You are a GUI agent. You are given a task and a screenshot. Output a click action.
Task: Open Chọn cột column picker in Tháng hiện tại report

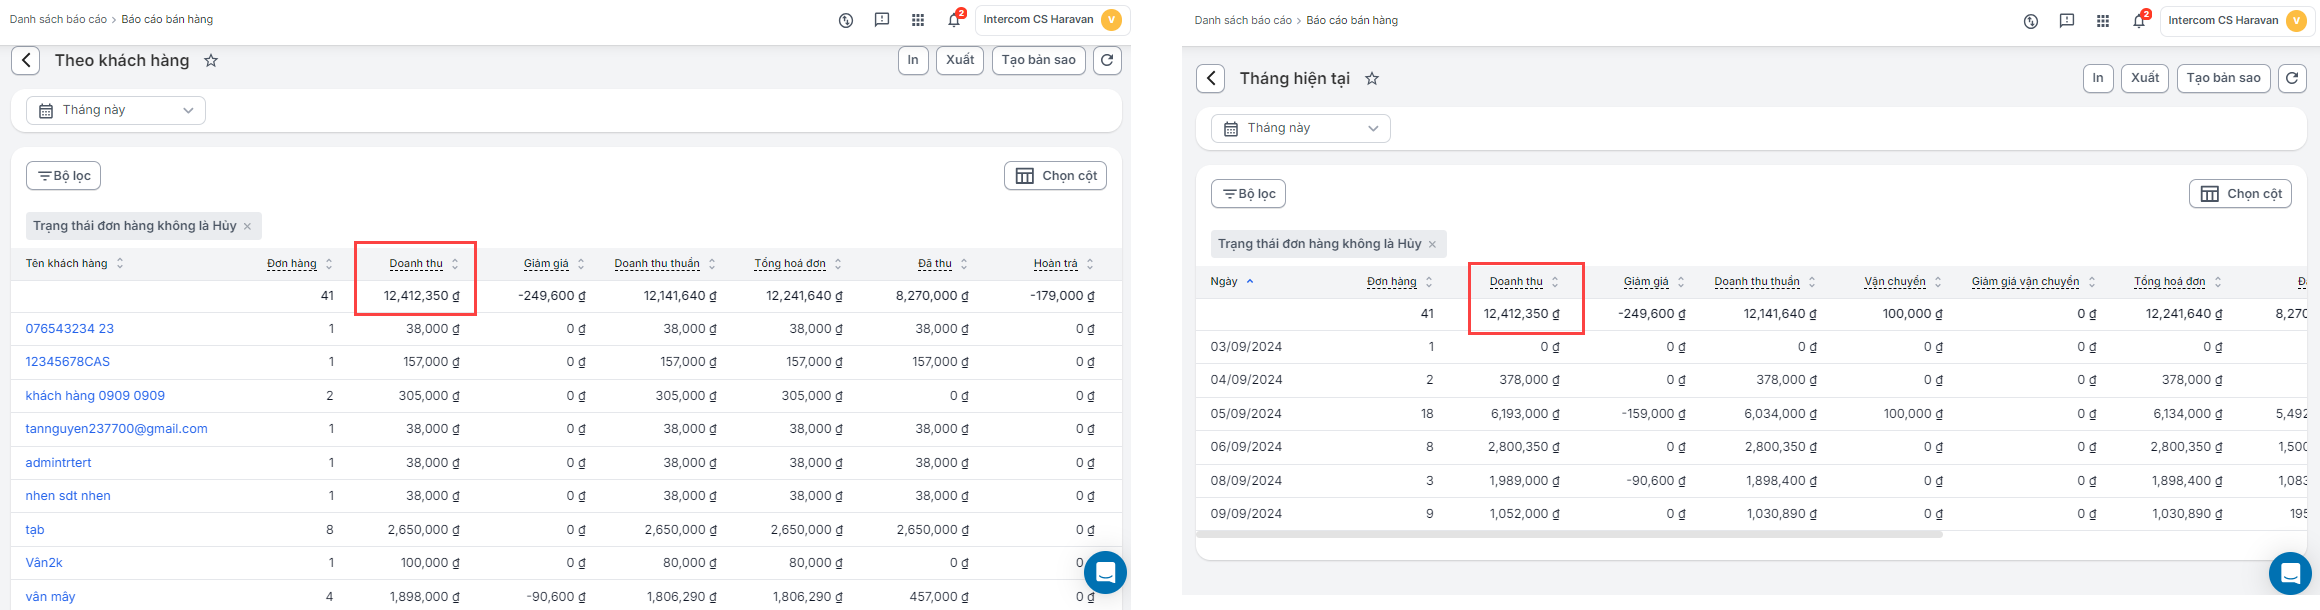click(2240, 194)
